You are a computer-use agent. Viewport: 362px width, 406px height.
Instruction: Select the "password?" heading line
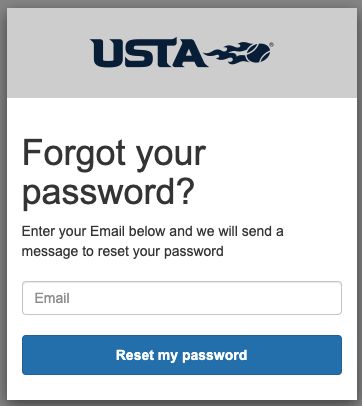(x=108, y=193)
